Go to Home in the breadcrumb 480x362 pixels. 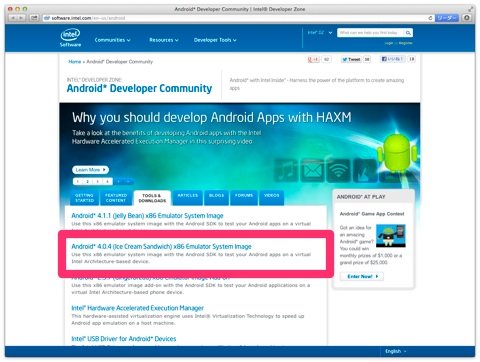tap(75, 62)
